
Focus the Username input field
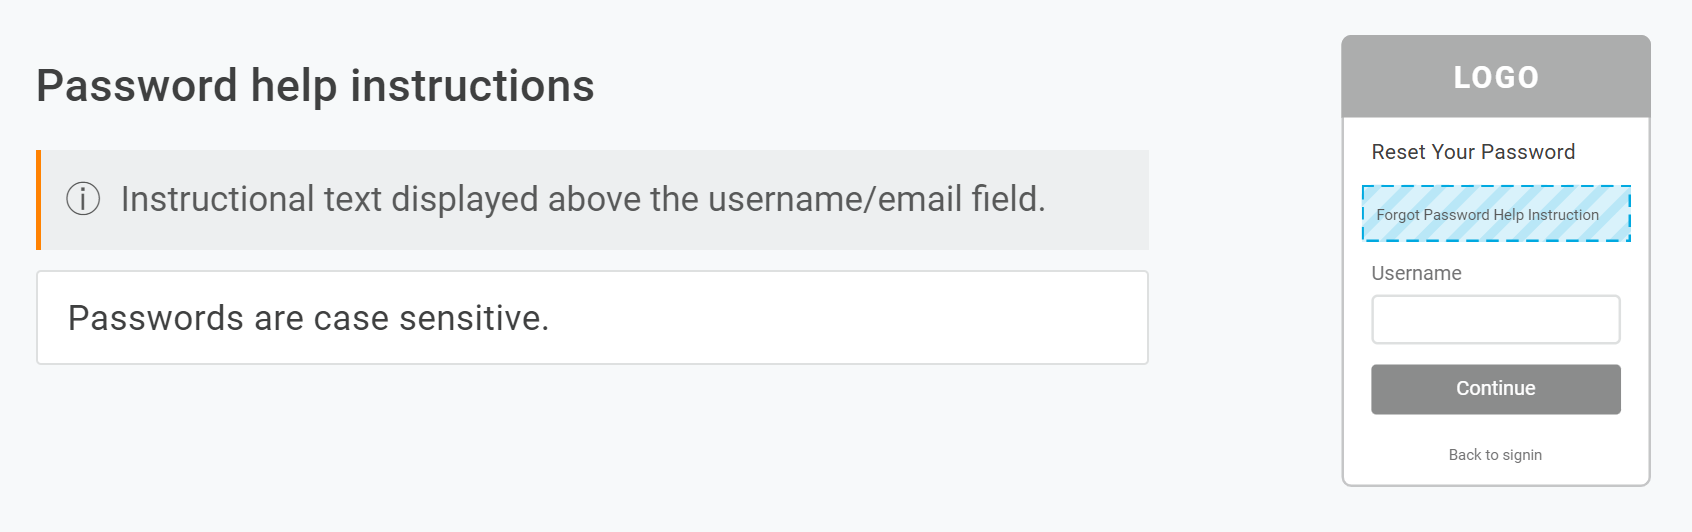[1496, 320]
